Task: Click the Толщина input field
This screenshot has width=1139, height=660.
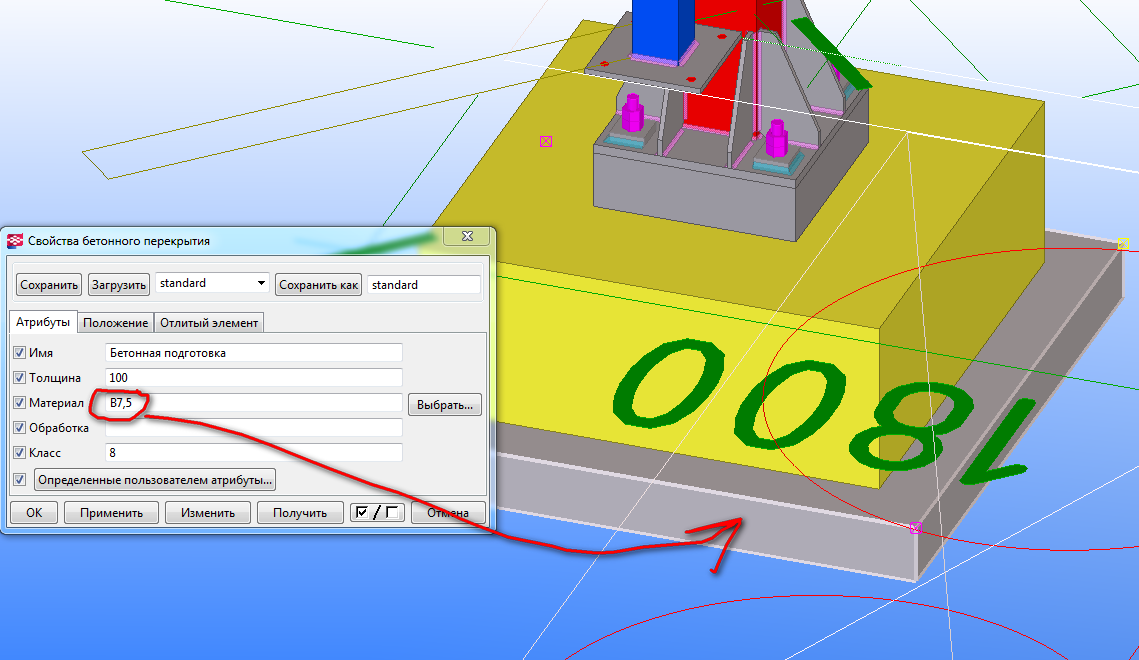Action: [x=253, y=377]
